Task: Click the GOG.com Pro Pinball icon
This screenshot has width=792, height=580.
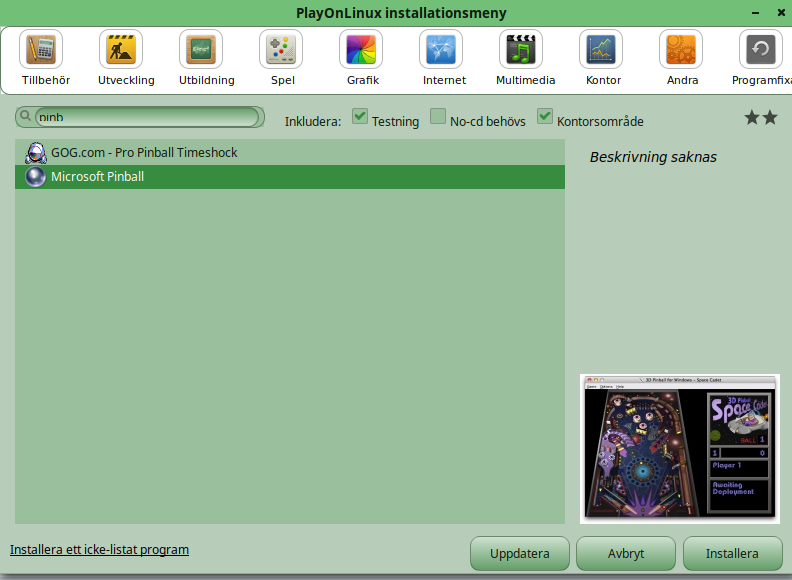Action: [x=36, y=153]
